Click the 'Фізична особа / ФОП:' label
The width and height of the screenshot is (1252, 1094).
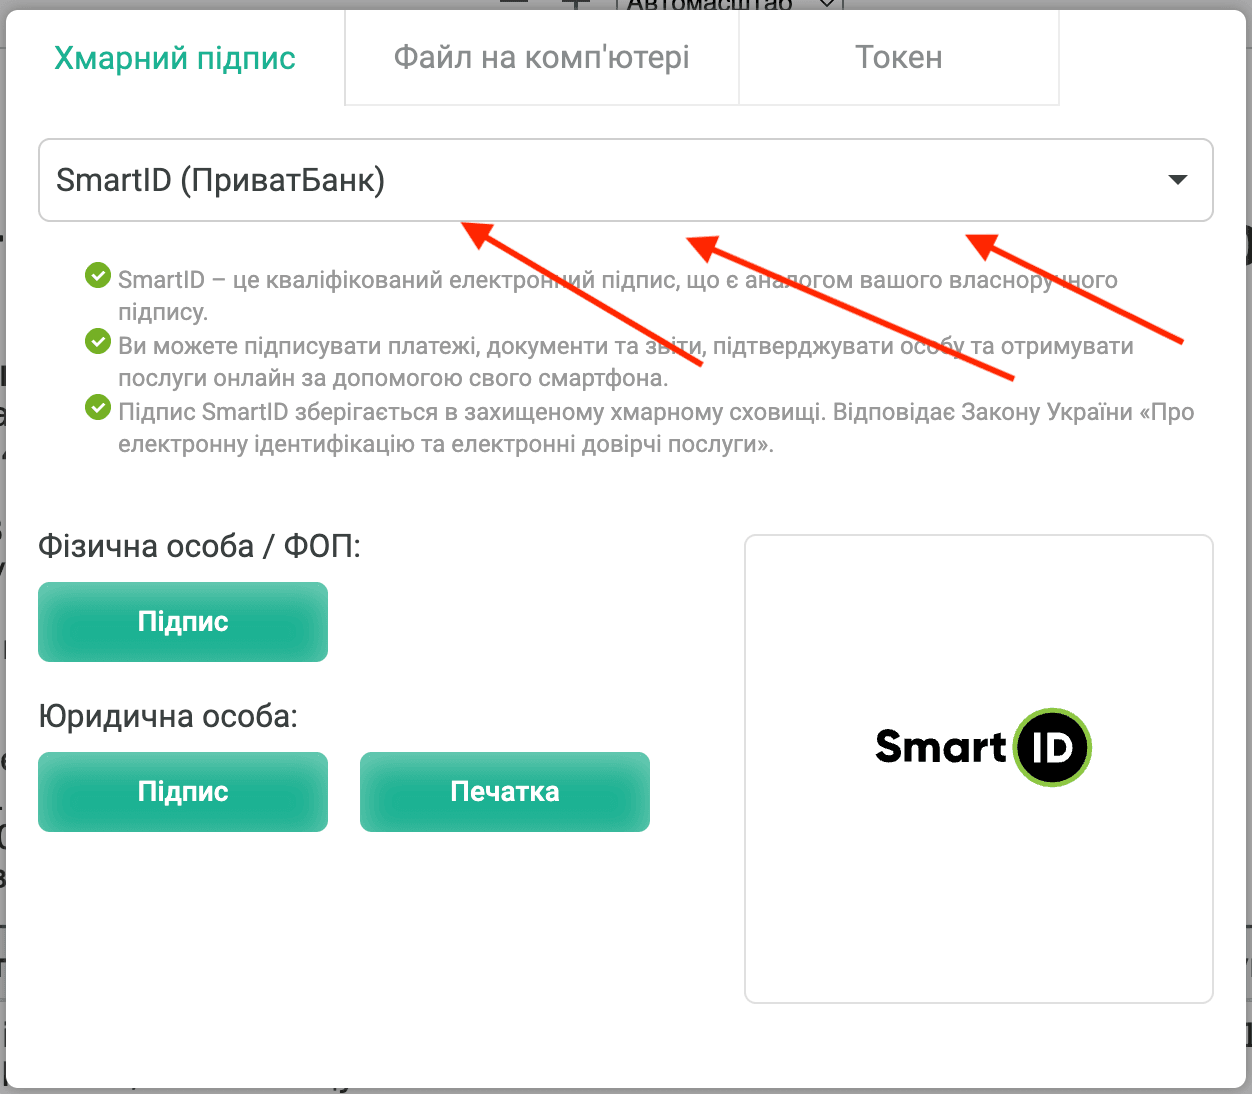coord(199,547)
